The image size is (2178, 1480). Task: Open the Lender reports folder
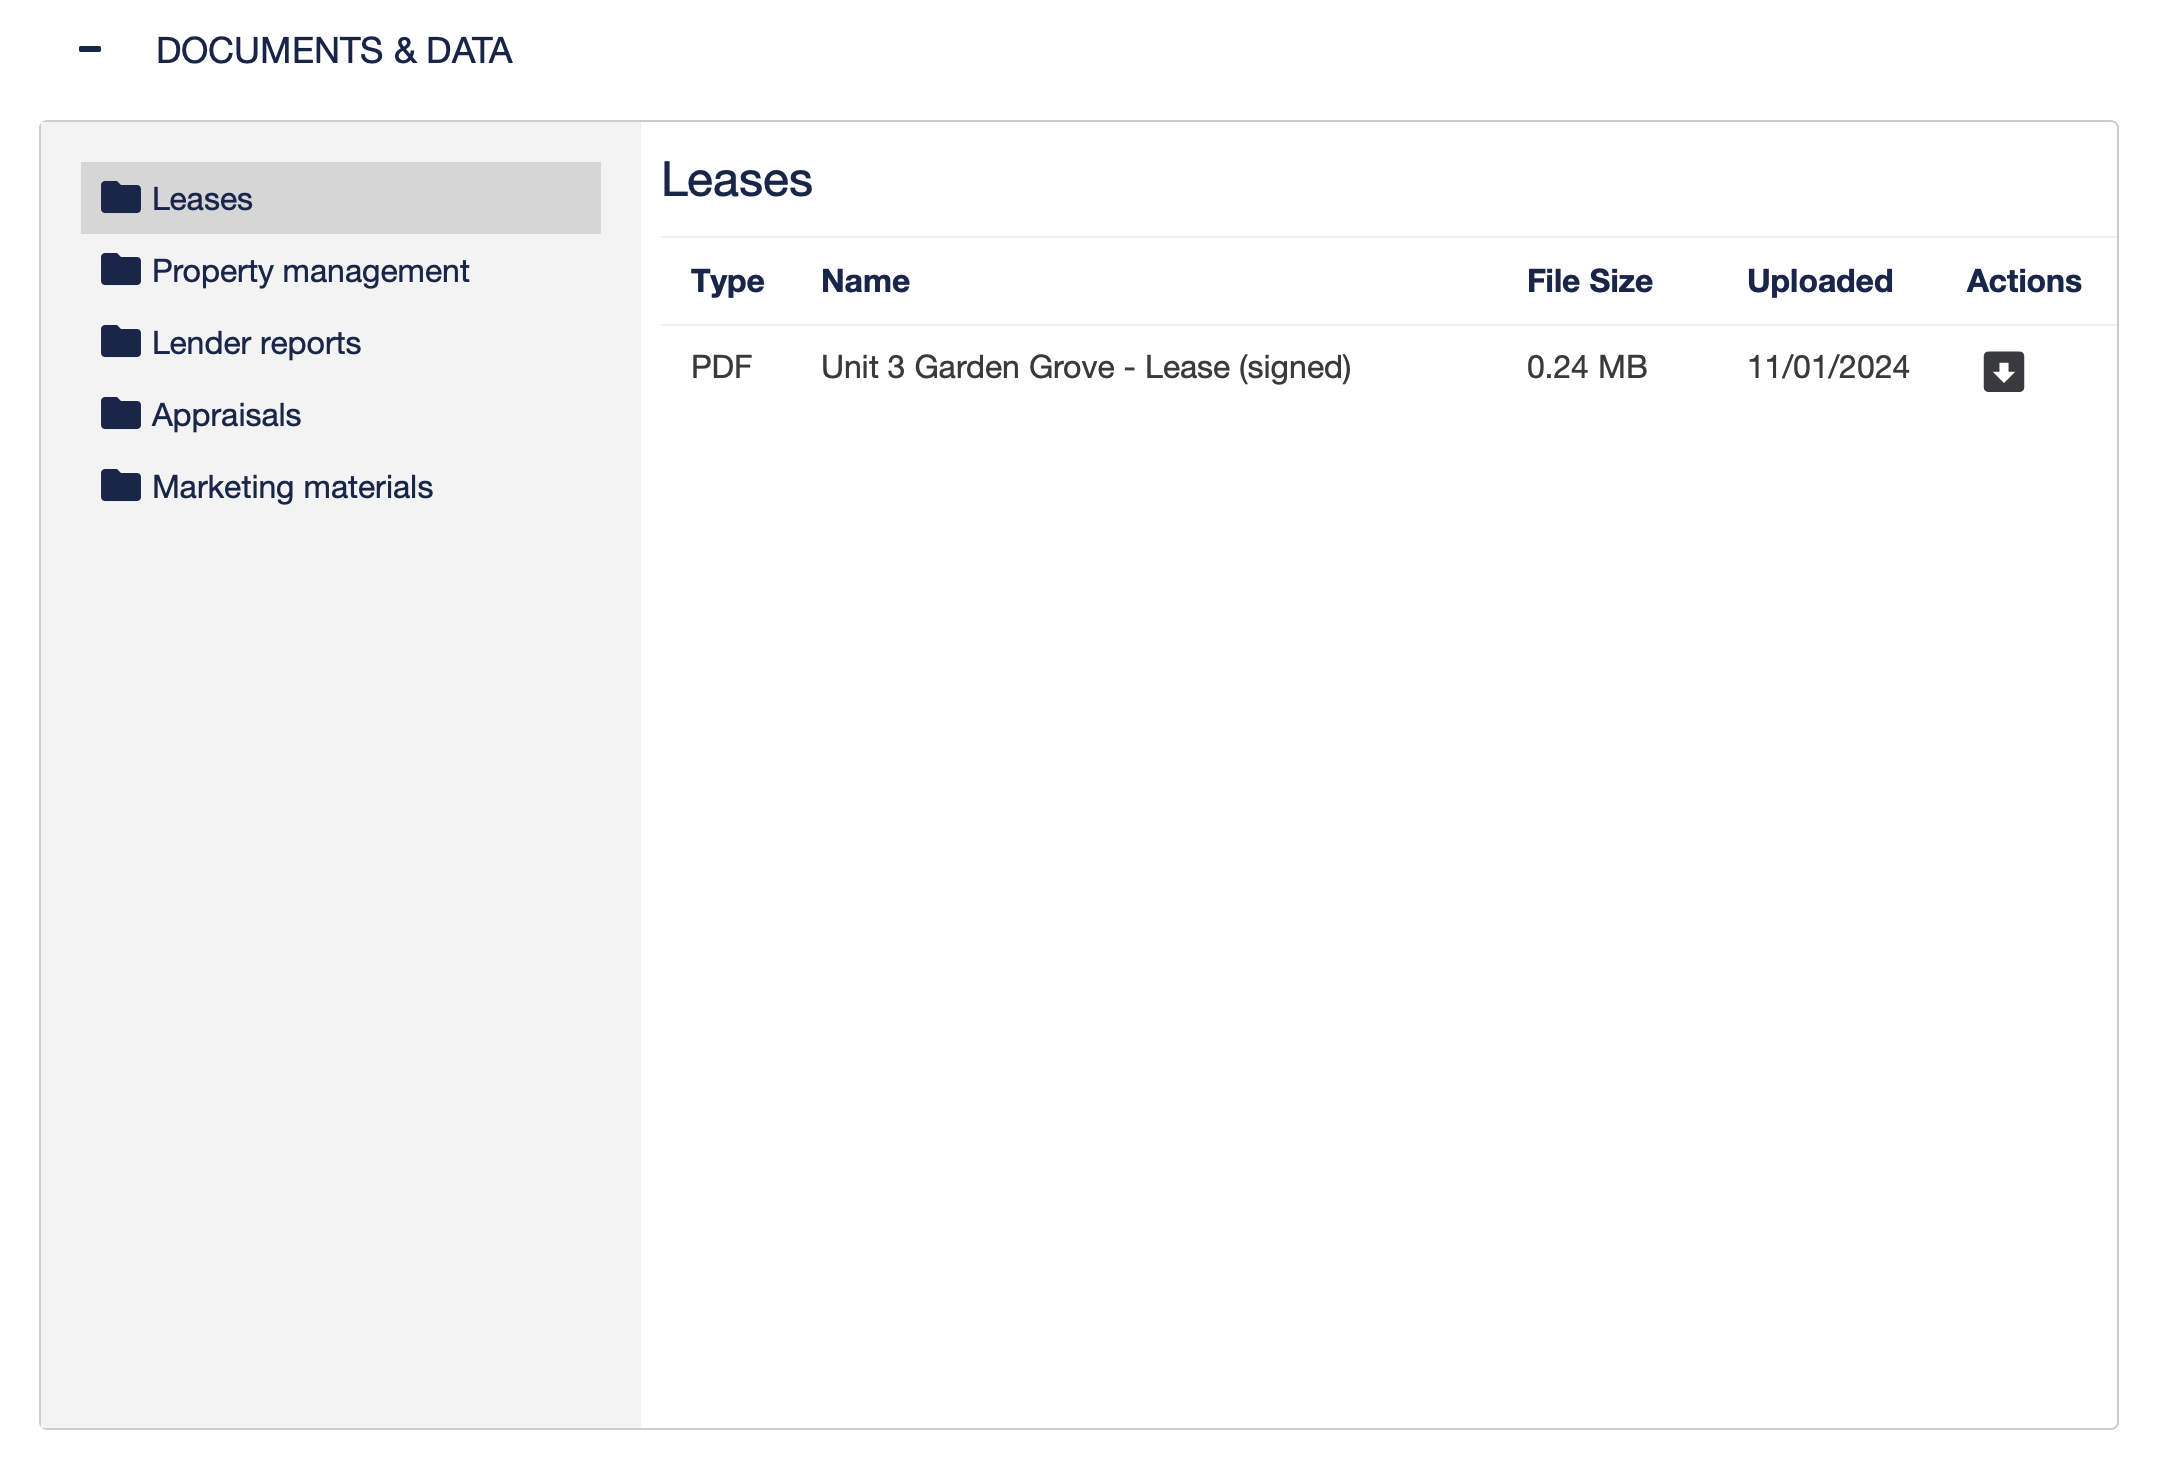256,343
